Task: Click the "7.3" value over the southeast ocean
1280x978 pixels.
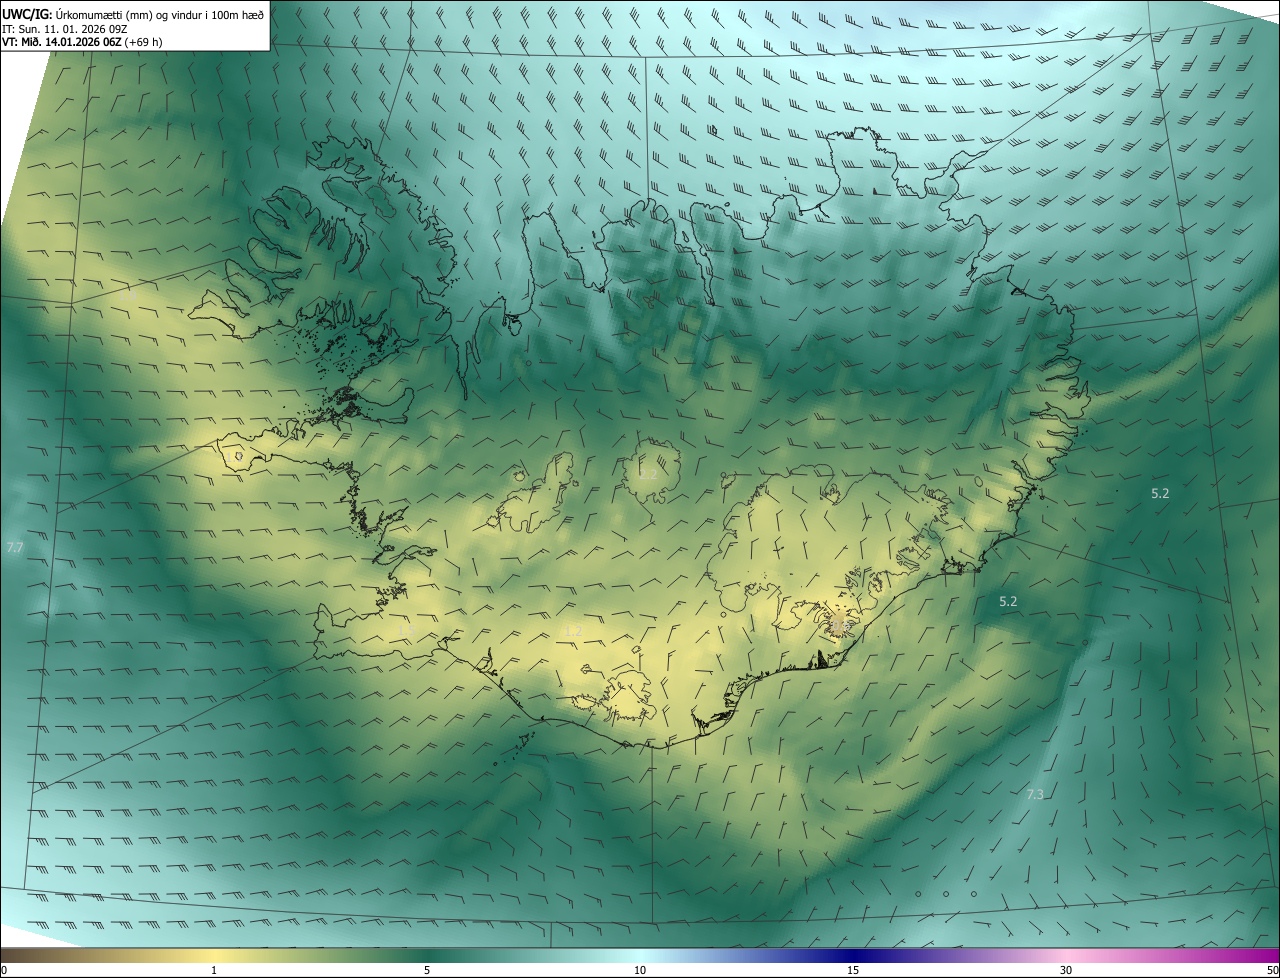Action: [x=1035, y=794]
